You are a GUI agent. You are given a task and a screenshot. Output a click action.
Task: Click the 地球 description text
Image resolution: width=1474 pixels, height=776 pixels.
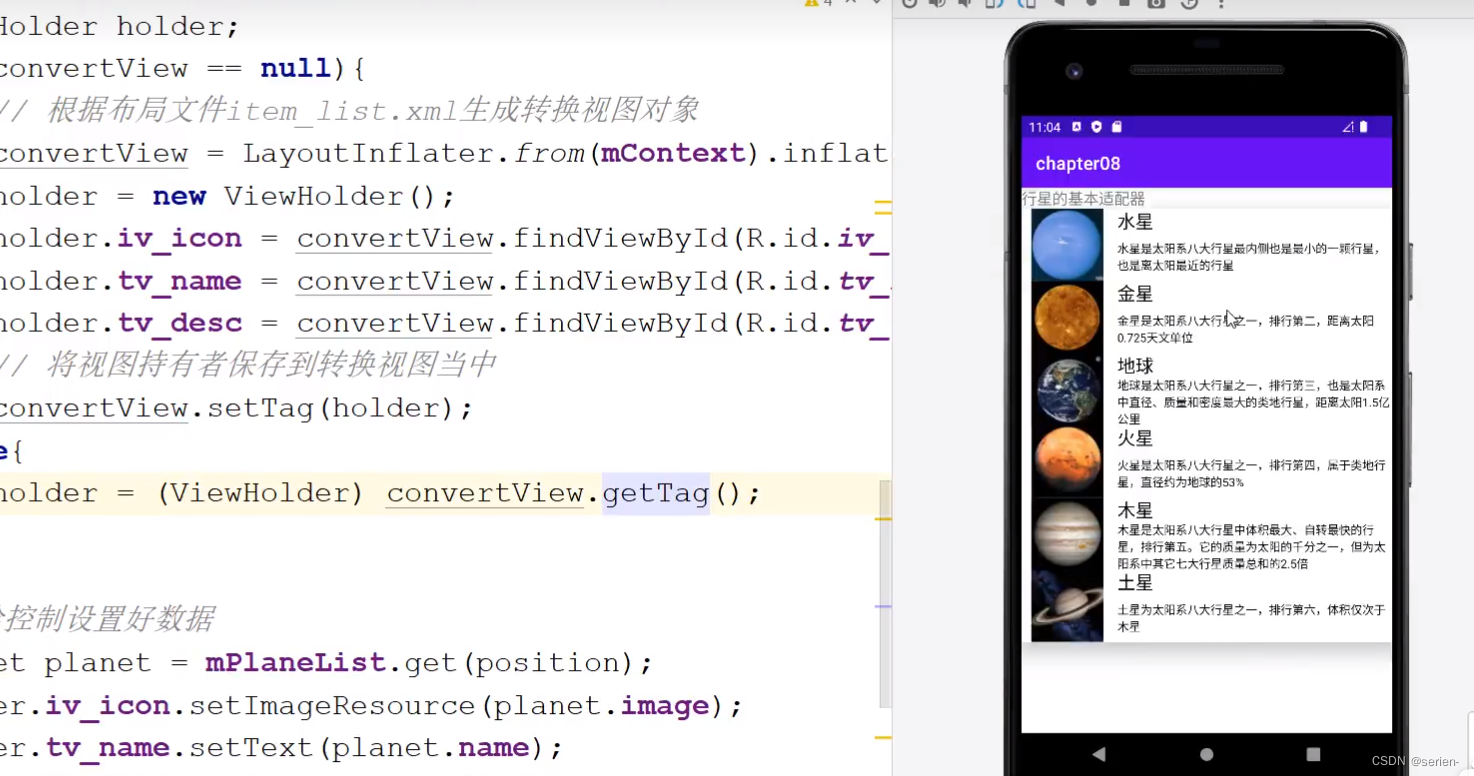point(1252,402)
